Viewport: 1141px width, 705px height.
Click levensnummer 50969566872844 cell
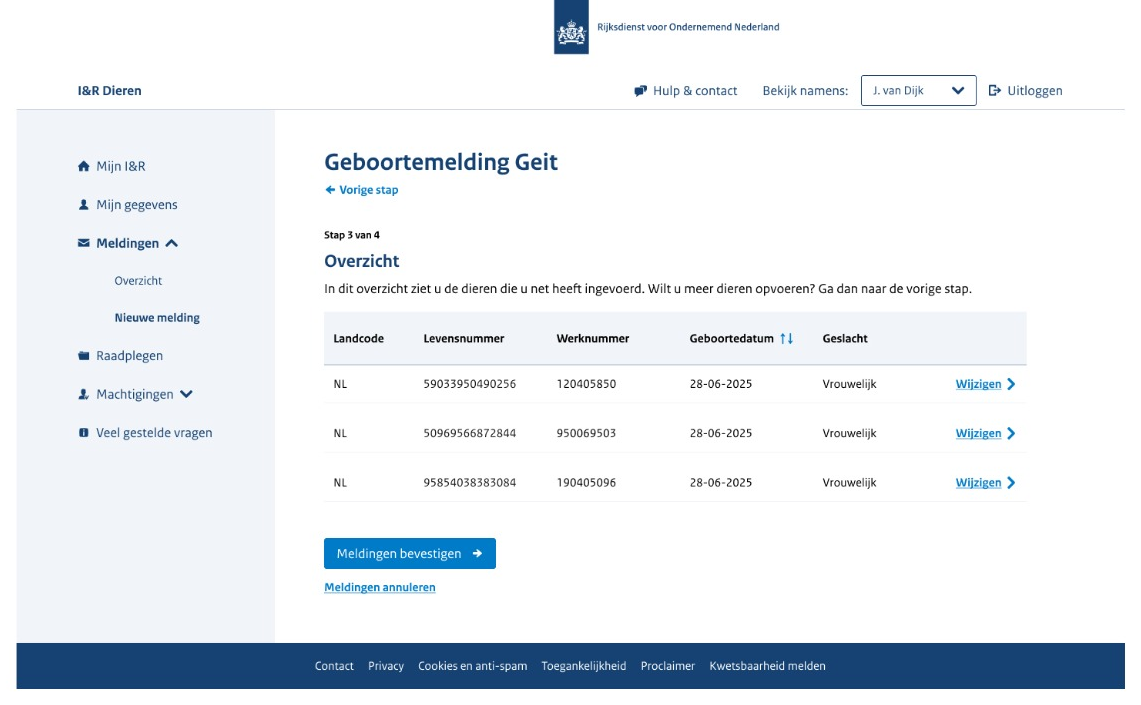point(469,434)
